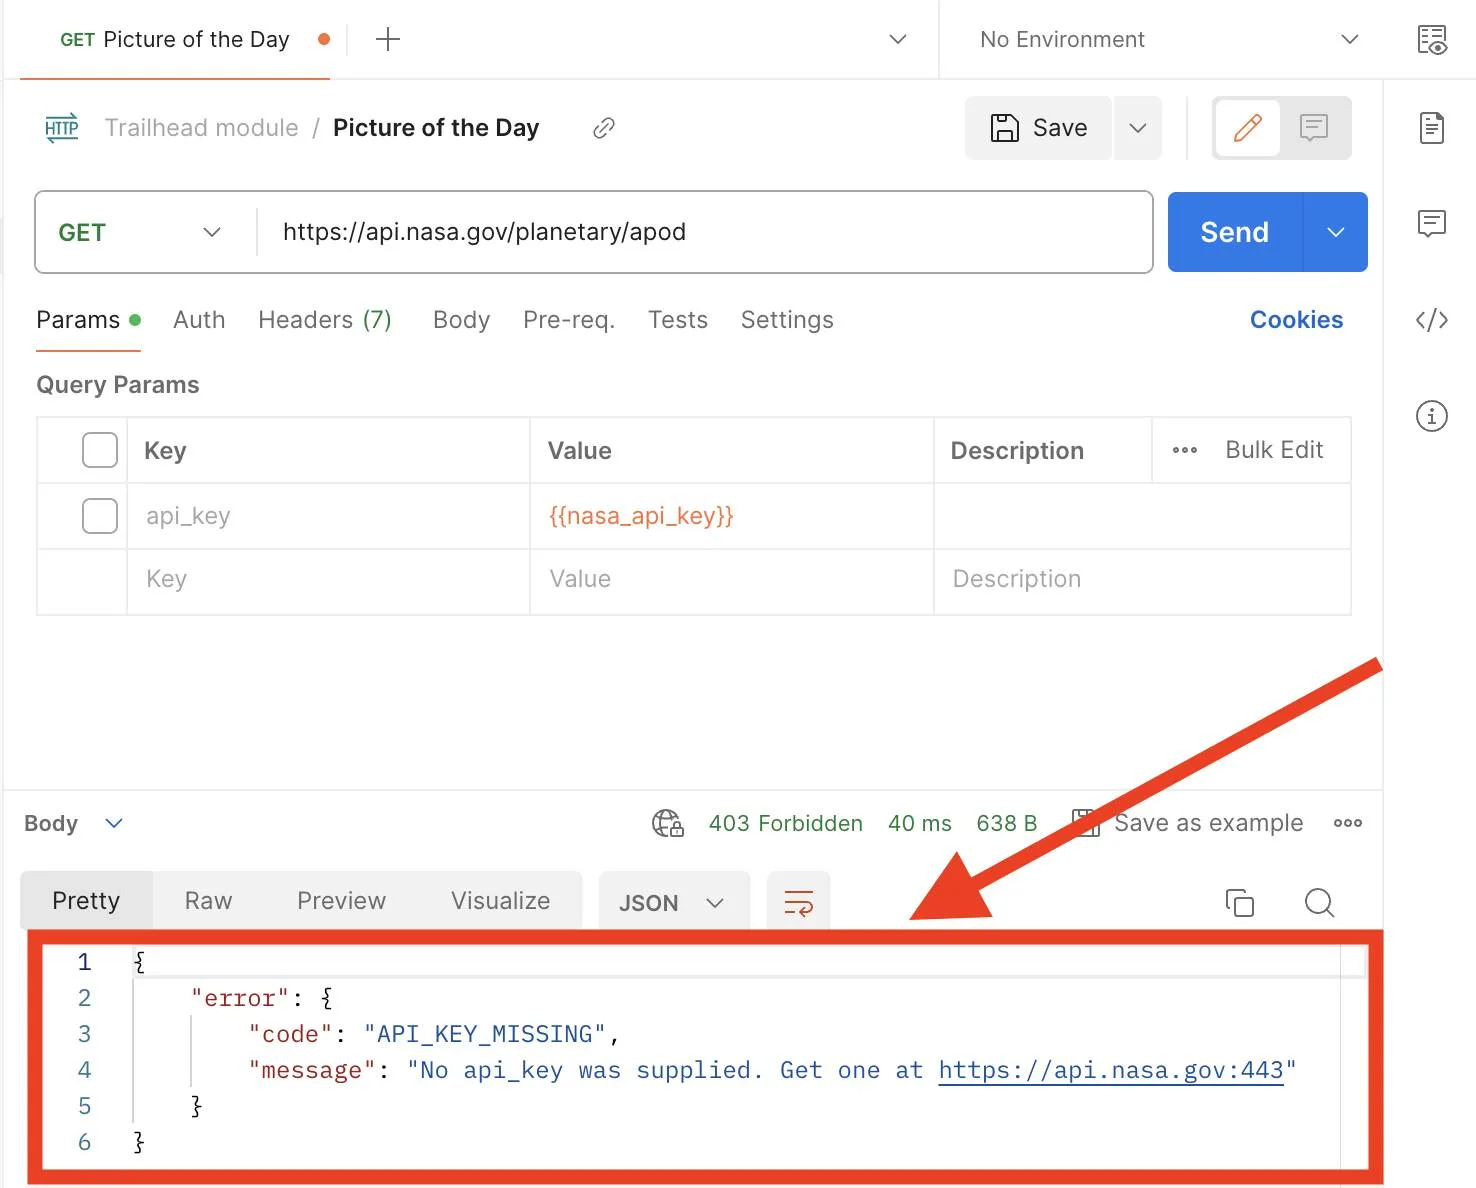Select the pencil edit mode icon
Image resolution: width=1476 pixels, height=1188 pixels.
[x=1247, y=128]
